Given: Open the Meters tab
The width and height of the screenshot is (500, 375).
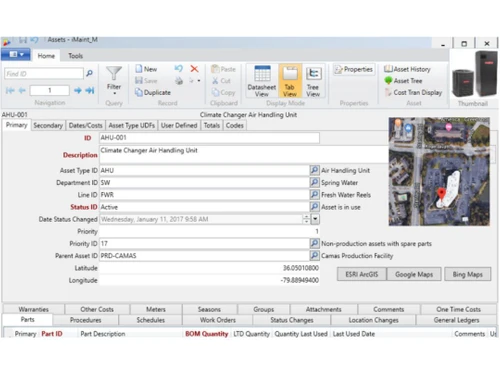Looking at the screenshot, I should click(x=156, y=309).
